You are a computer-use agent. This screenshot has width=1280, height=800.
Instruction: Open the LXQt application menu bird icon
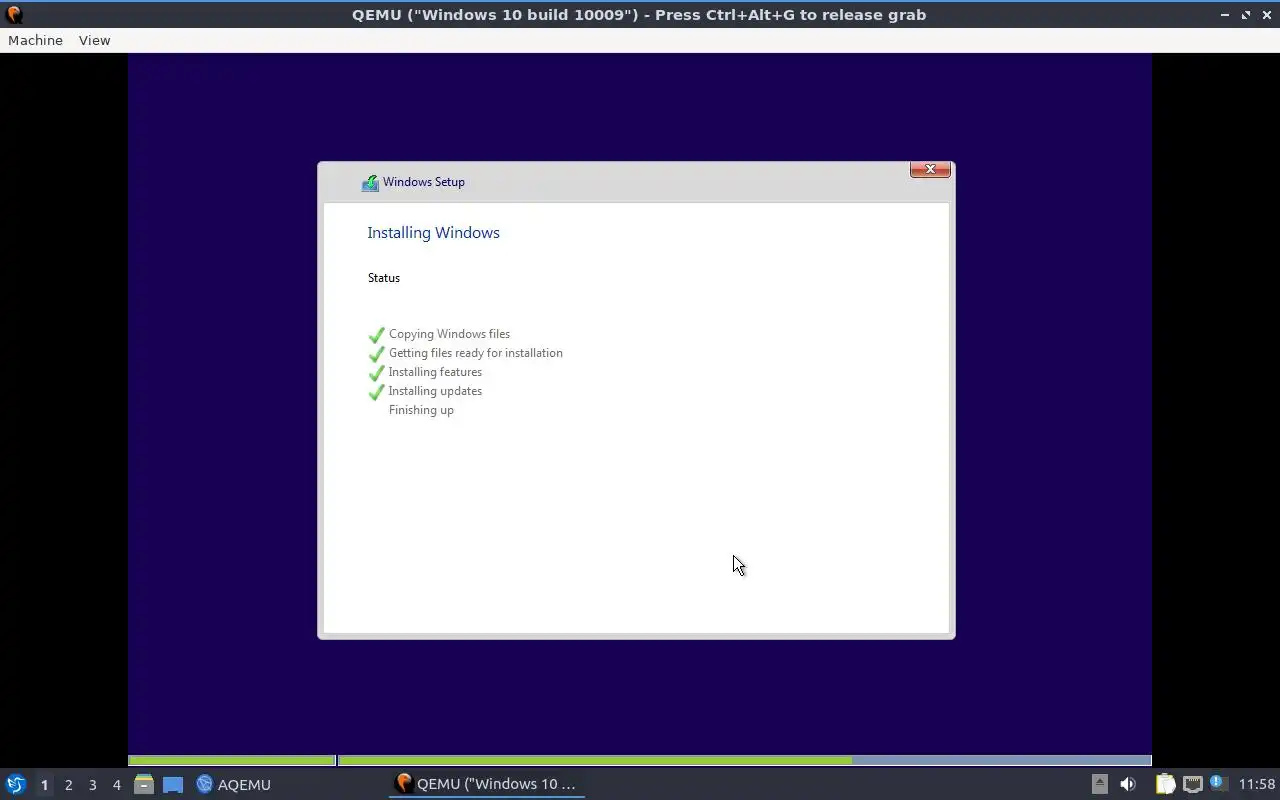(15, 784)
